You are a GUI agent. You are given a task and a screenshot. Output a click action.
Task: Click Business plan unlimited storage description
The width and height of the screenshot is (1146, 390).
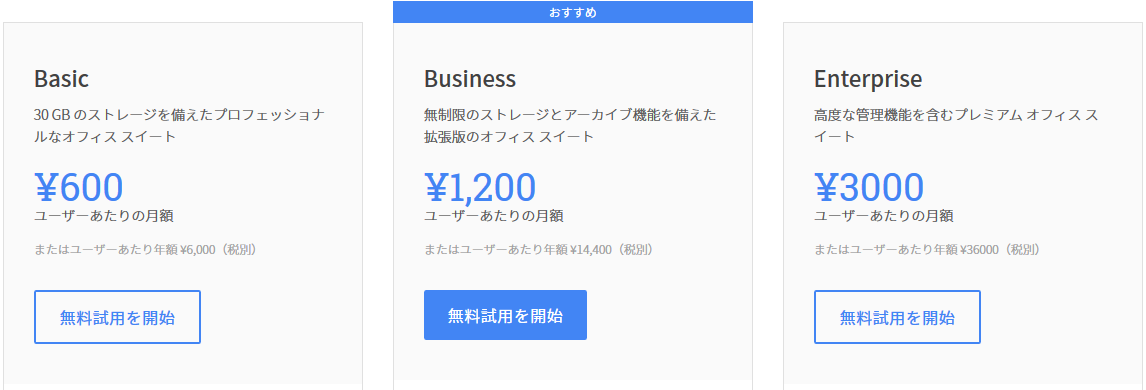click(570, 126)
